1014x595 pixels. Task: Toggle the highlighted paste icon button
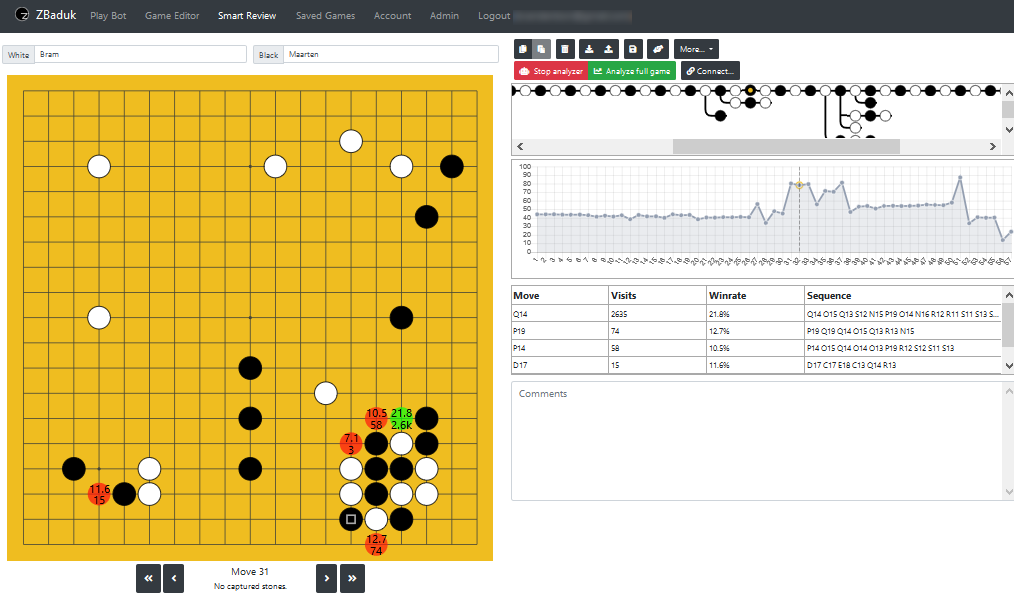[x=541, y=49]
